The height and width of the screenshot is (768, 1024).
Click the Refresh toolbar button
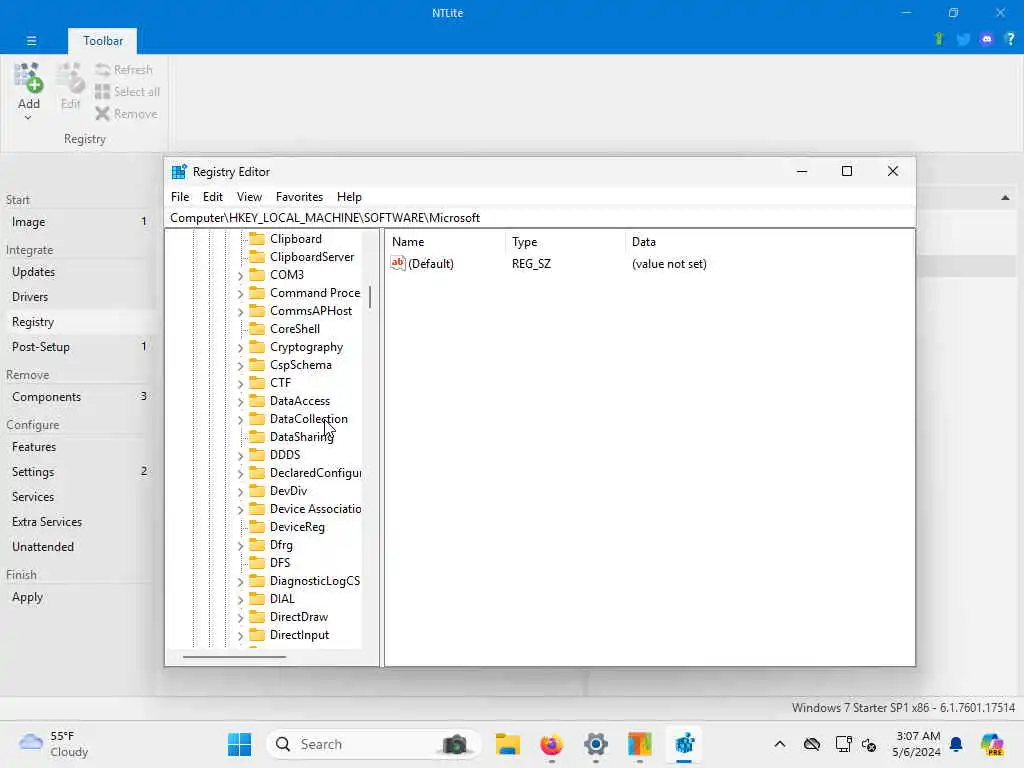pyautogui.click(x=124, y=69)
